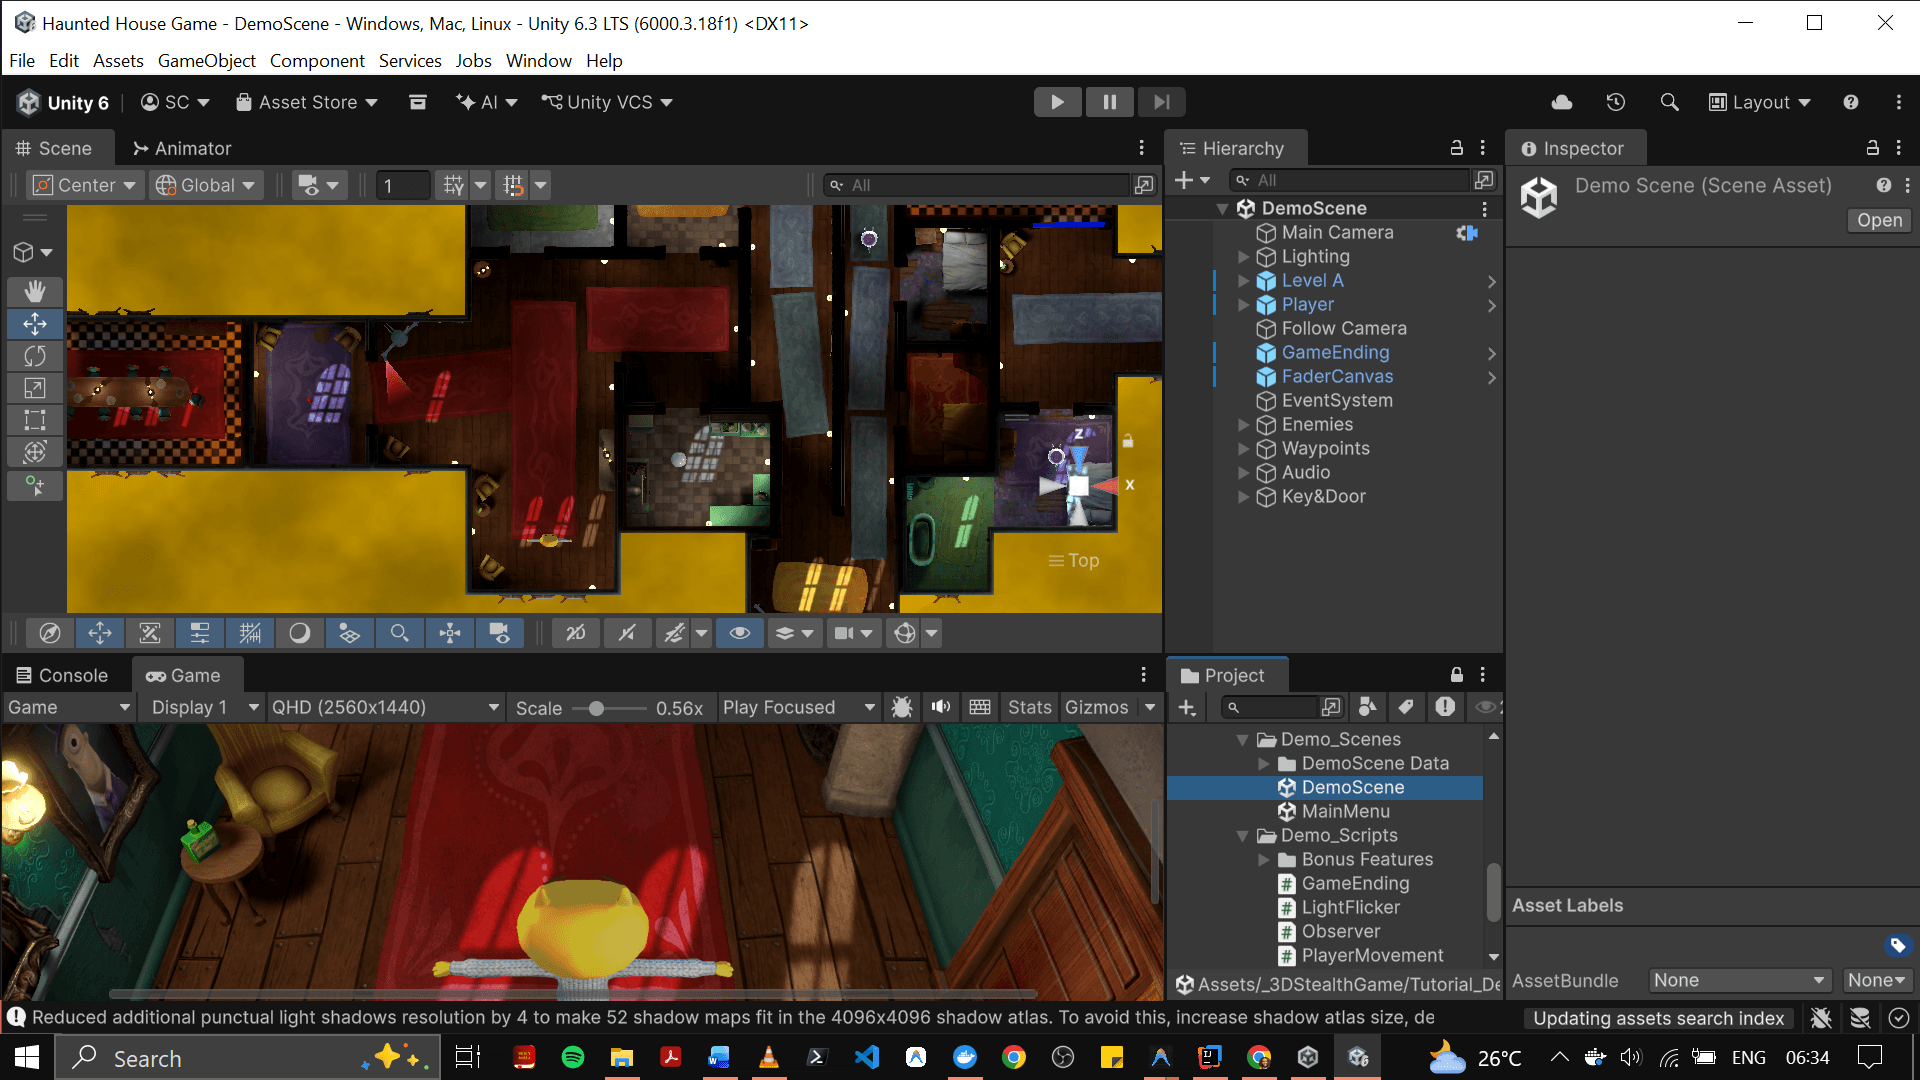
Task: Select MainMenu scene in Project panel
Action: click(1345, 811)
